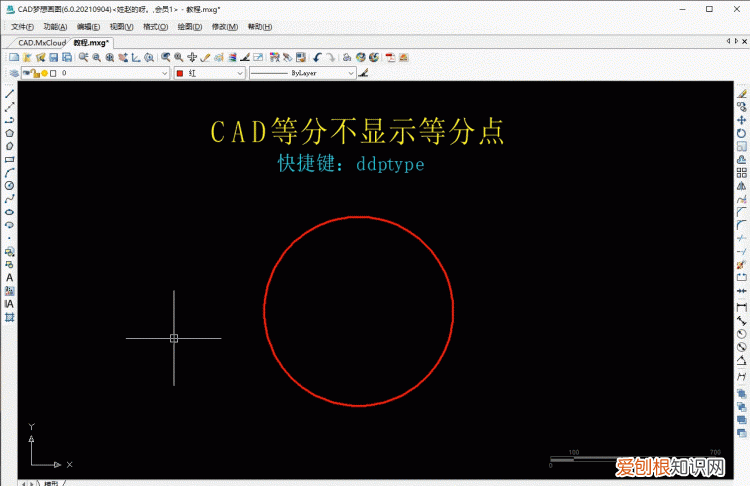Click the PDF export icon
Image resolution: width=750 pixels, height=486 pixels.
pos(390,57)
